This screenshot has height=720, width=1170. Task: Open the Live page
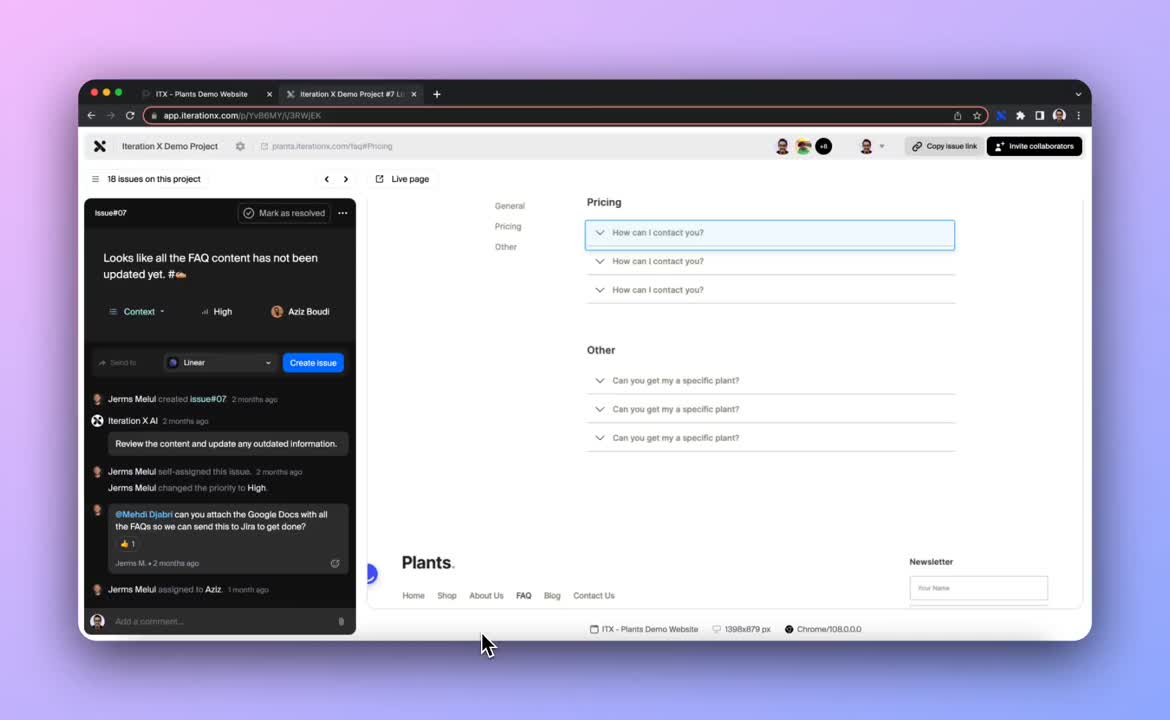(x=402, y=179)
